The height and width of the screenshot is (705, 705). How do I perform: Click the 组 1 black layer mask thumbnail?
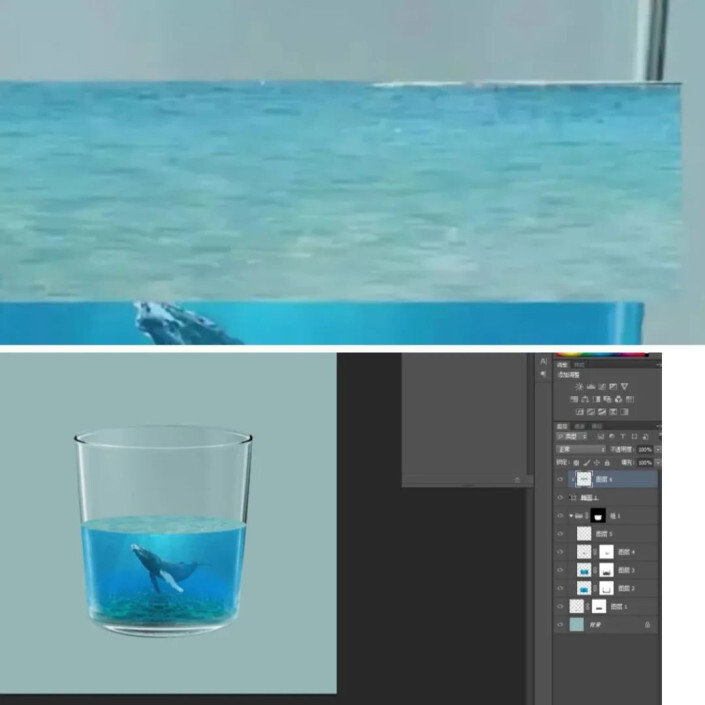coord(598,516)
